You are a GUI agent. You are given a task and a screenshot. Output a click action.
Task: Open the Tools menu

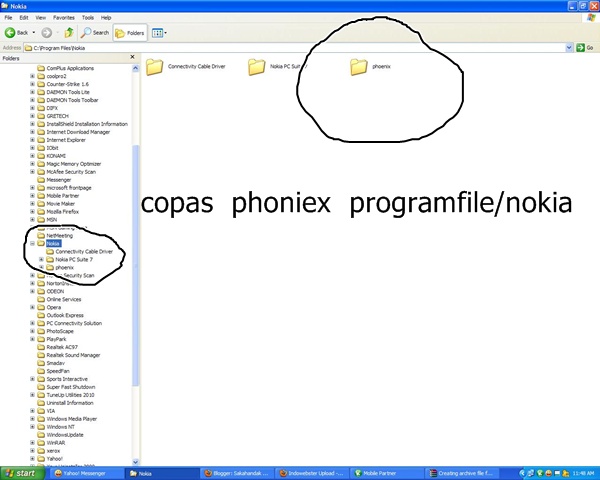(88, 18)
